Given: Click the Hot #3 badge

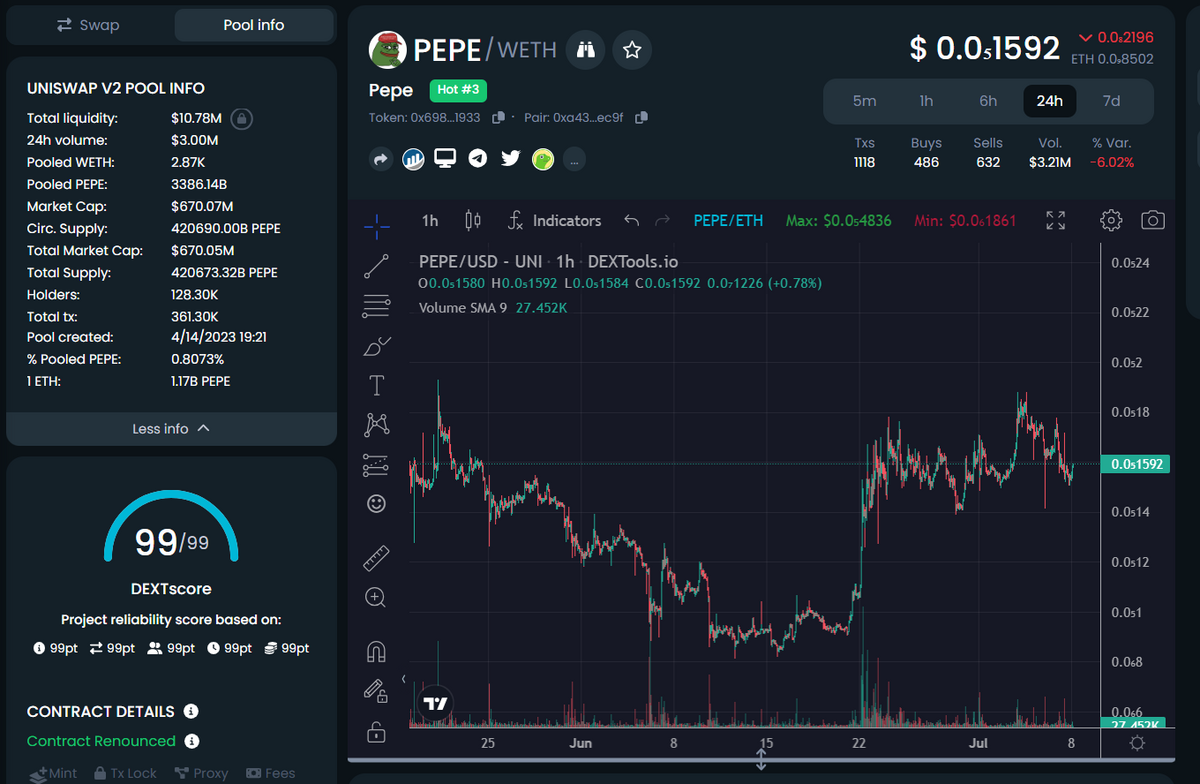Looking at the screenshot, I should pyautogui.click(x=458, y=90).
